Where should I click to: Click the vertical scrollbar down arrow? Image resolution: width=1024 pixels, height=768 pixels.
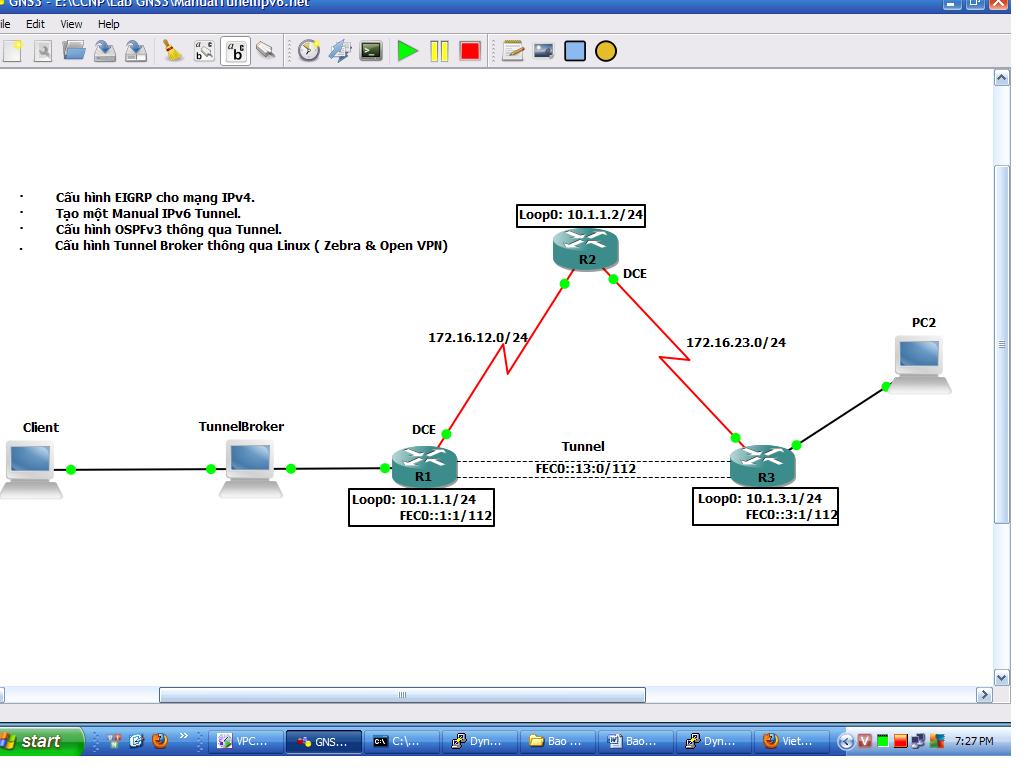coord(1002,677)
